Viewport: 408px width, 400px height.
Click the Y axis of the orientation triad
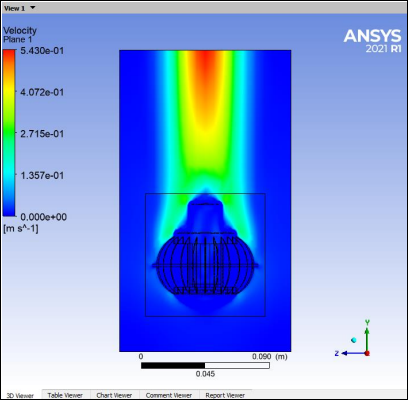[367, 337]
